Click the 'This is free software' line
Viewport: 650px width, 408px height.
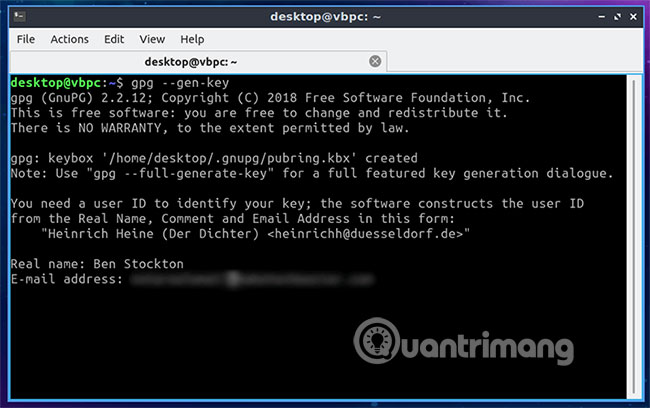click(259, 113)
